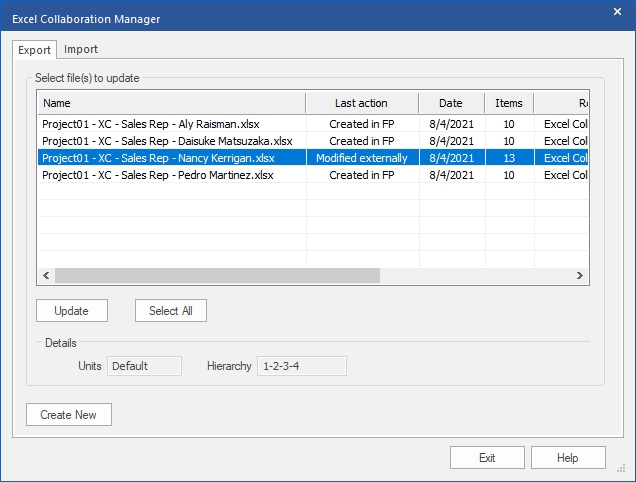Click 'Excel Col' cell in Aly Raisman row
Viewport: 636px width, 482px height.
point(562,124)
